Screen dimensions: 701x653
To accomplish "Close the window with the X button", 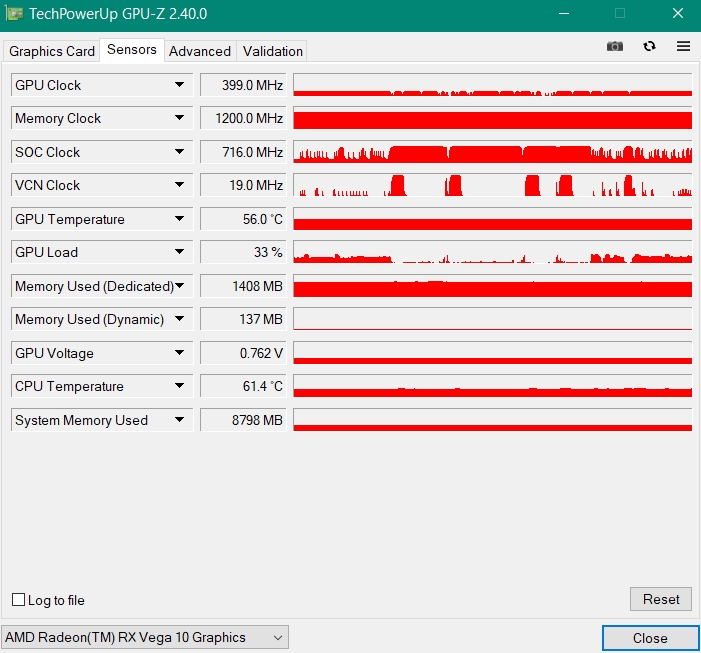I will tap(678, 14).
